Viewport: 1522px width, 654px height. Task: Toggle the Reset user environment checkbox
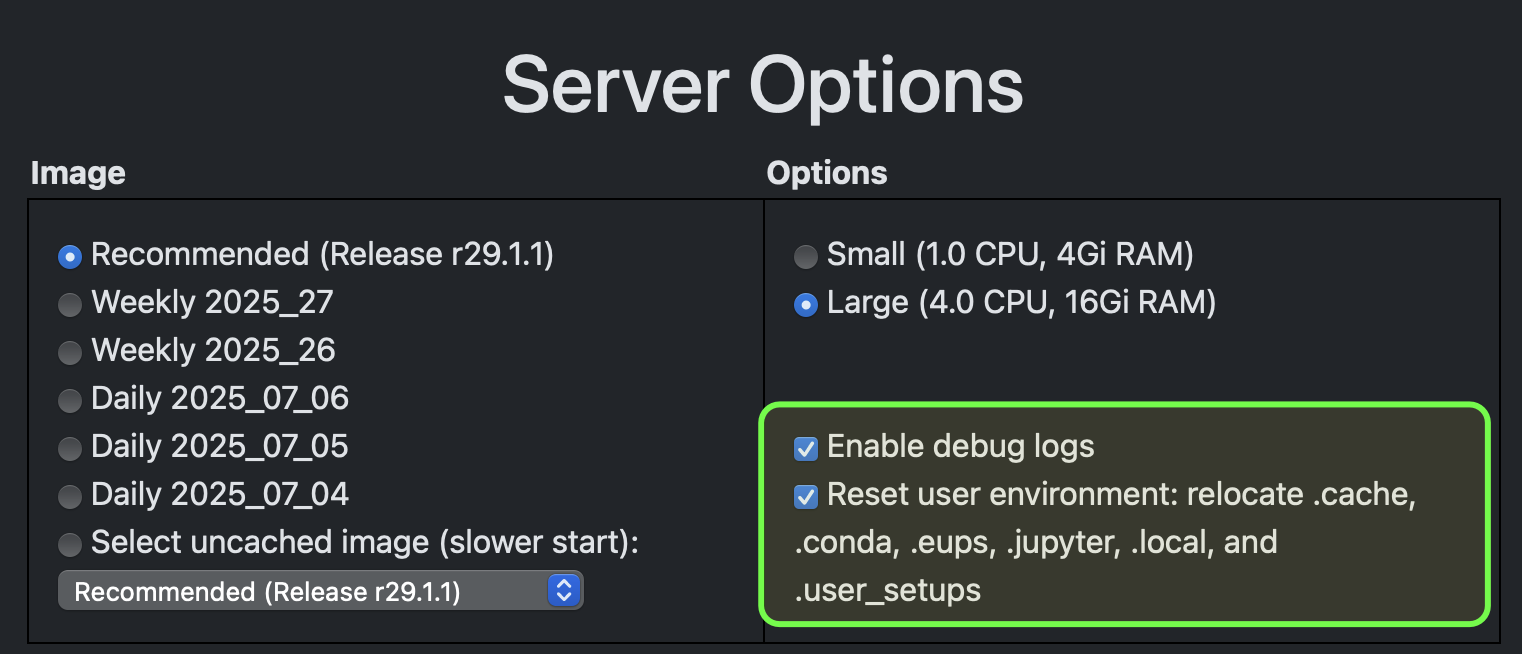[x=805, y=496]
